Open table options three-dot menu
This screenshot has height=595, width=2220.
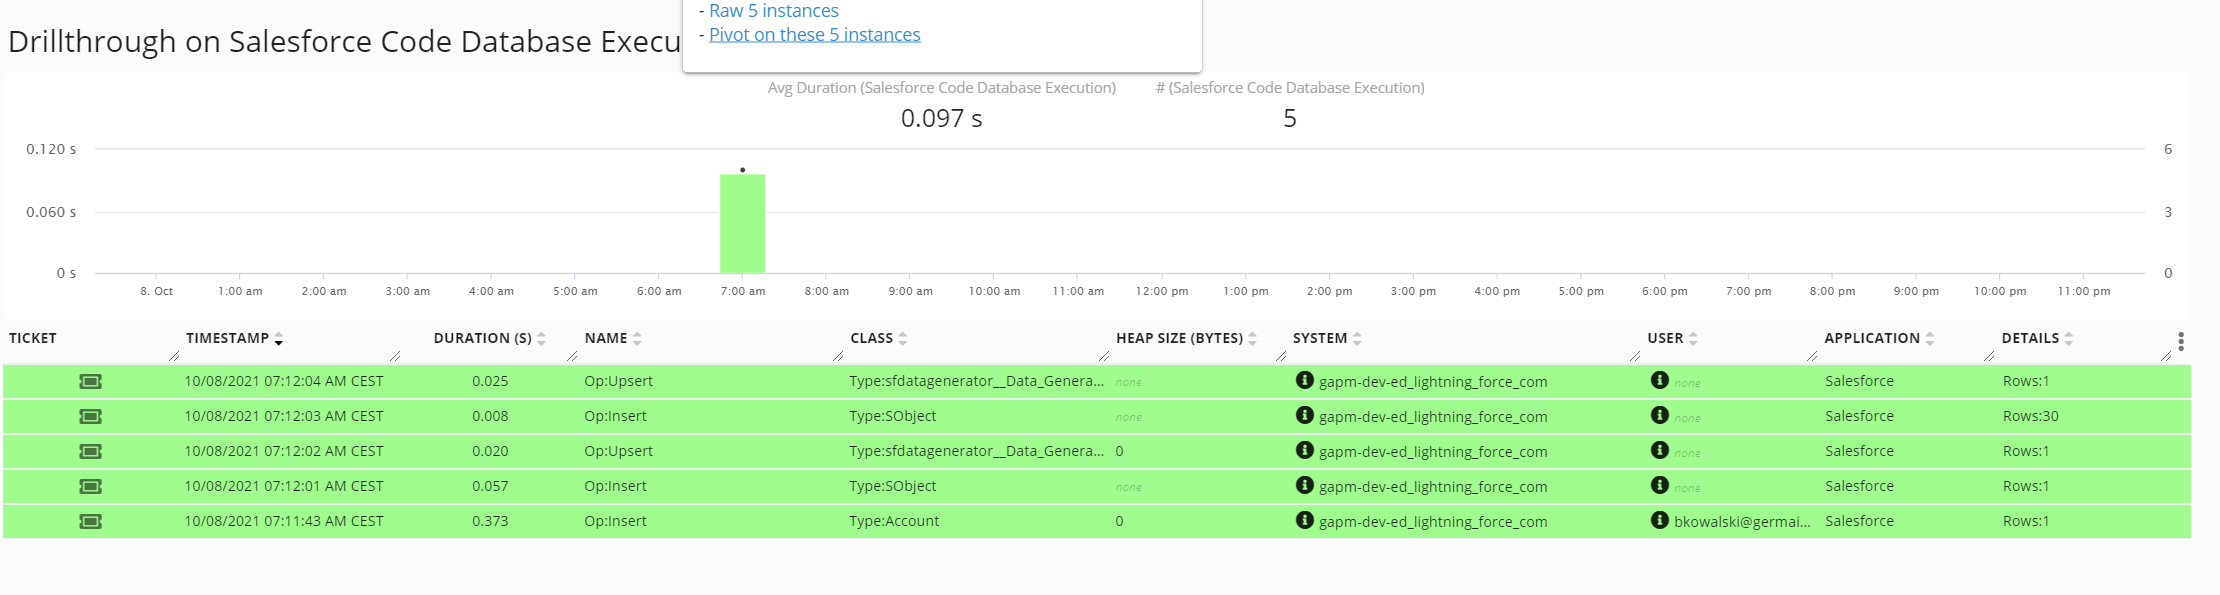2180,342
